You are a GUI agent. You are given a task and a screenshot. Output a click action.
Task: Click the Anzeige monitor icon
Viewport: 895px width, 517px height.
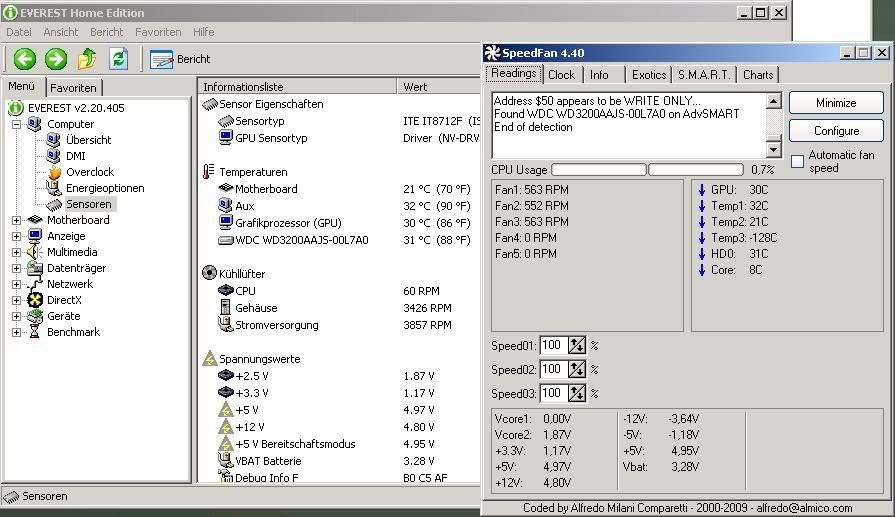pyautogui.click(x=35, y=236)
